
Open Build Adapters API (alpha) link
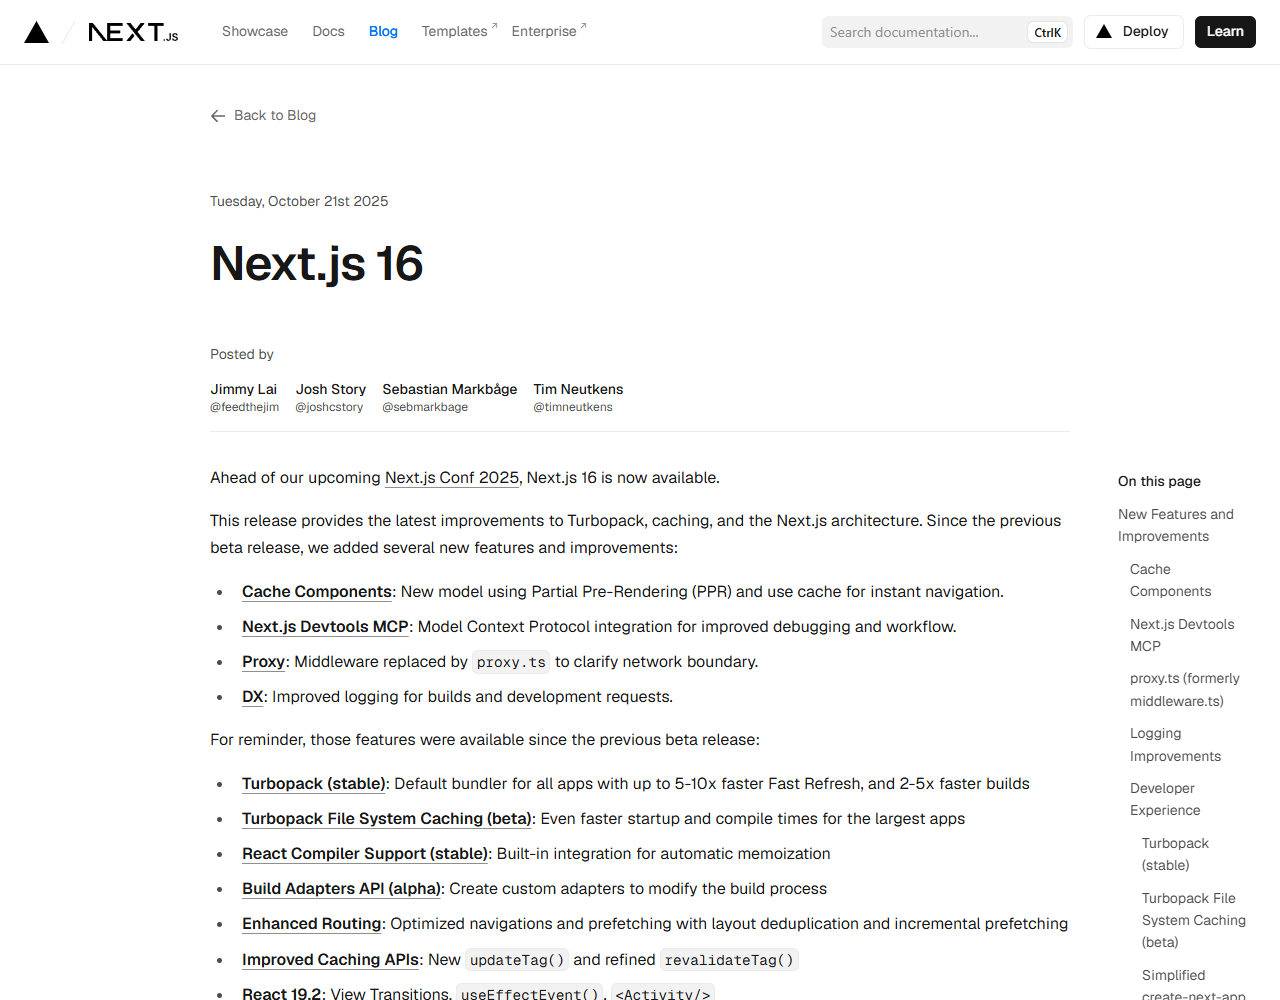click(341, 889)
